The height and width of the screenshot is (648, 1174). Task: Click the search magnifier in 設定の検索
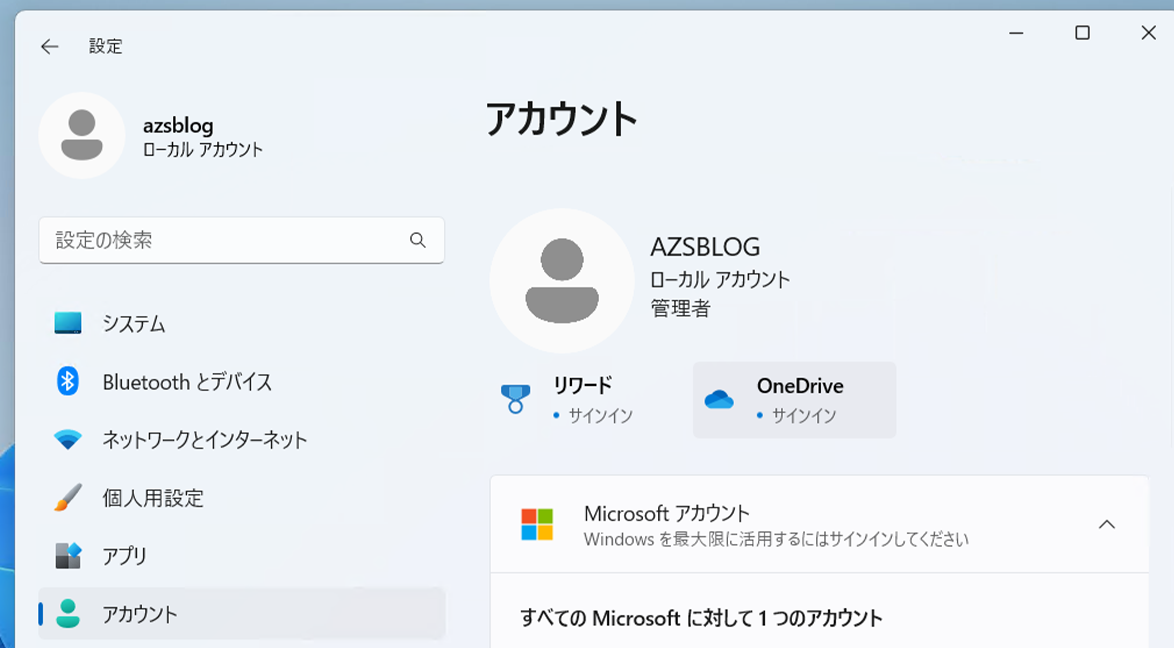point(419,240)
